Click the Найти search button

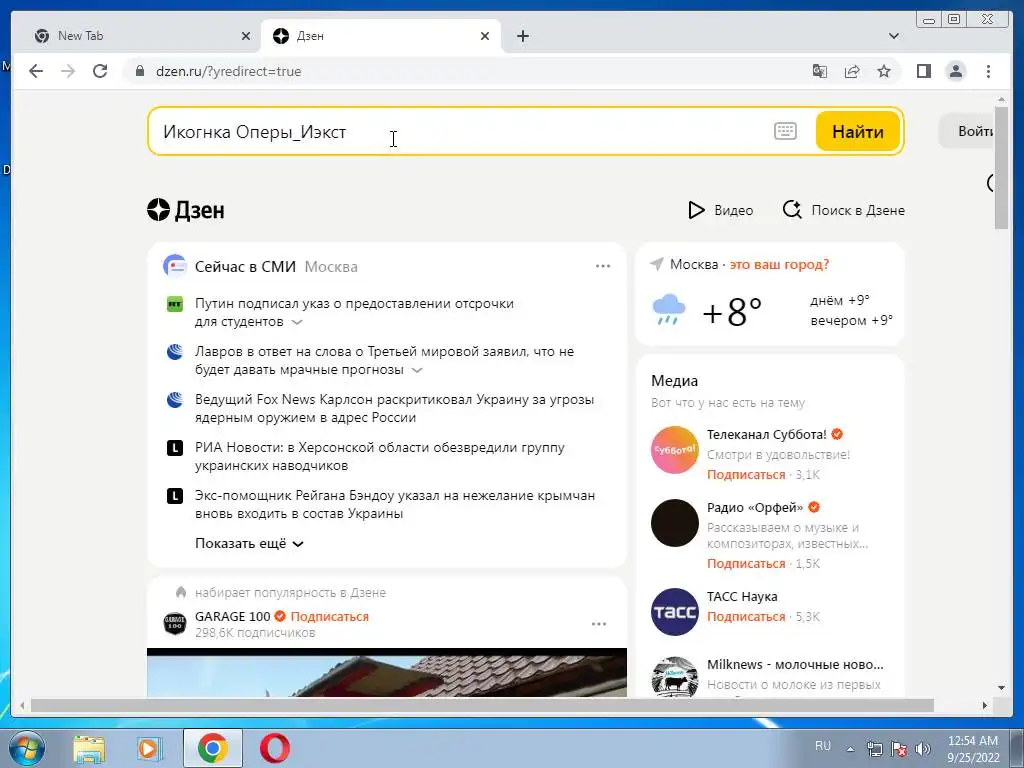[x=857, y=131]
